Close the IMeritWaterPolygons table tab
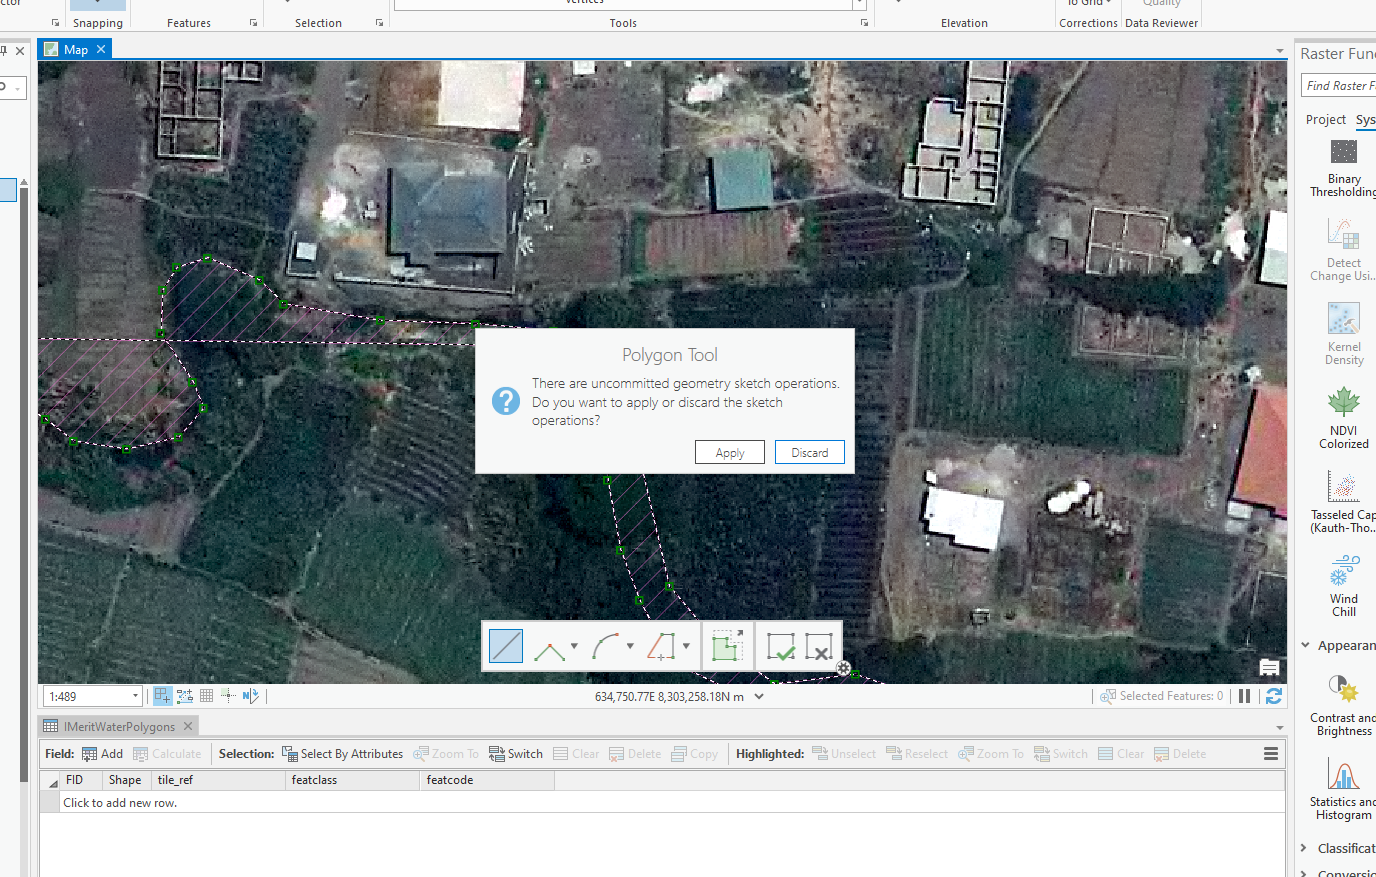 tap(188, 726)
